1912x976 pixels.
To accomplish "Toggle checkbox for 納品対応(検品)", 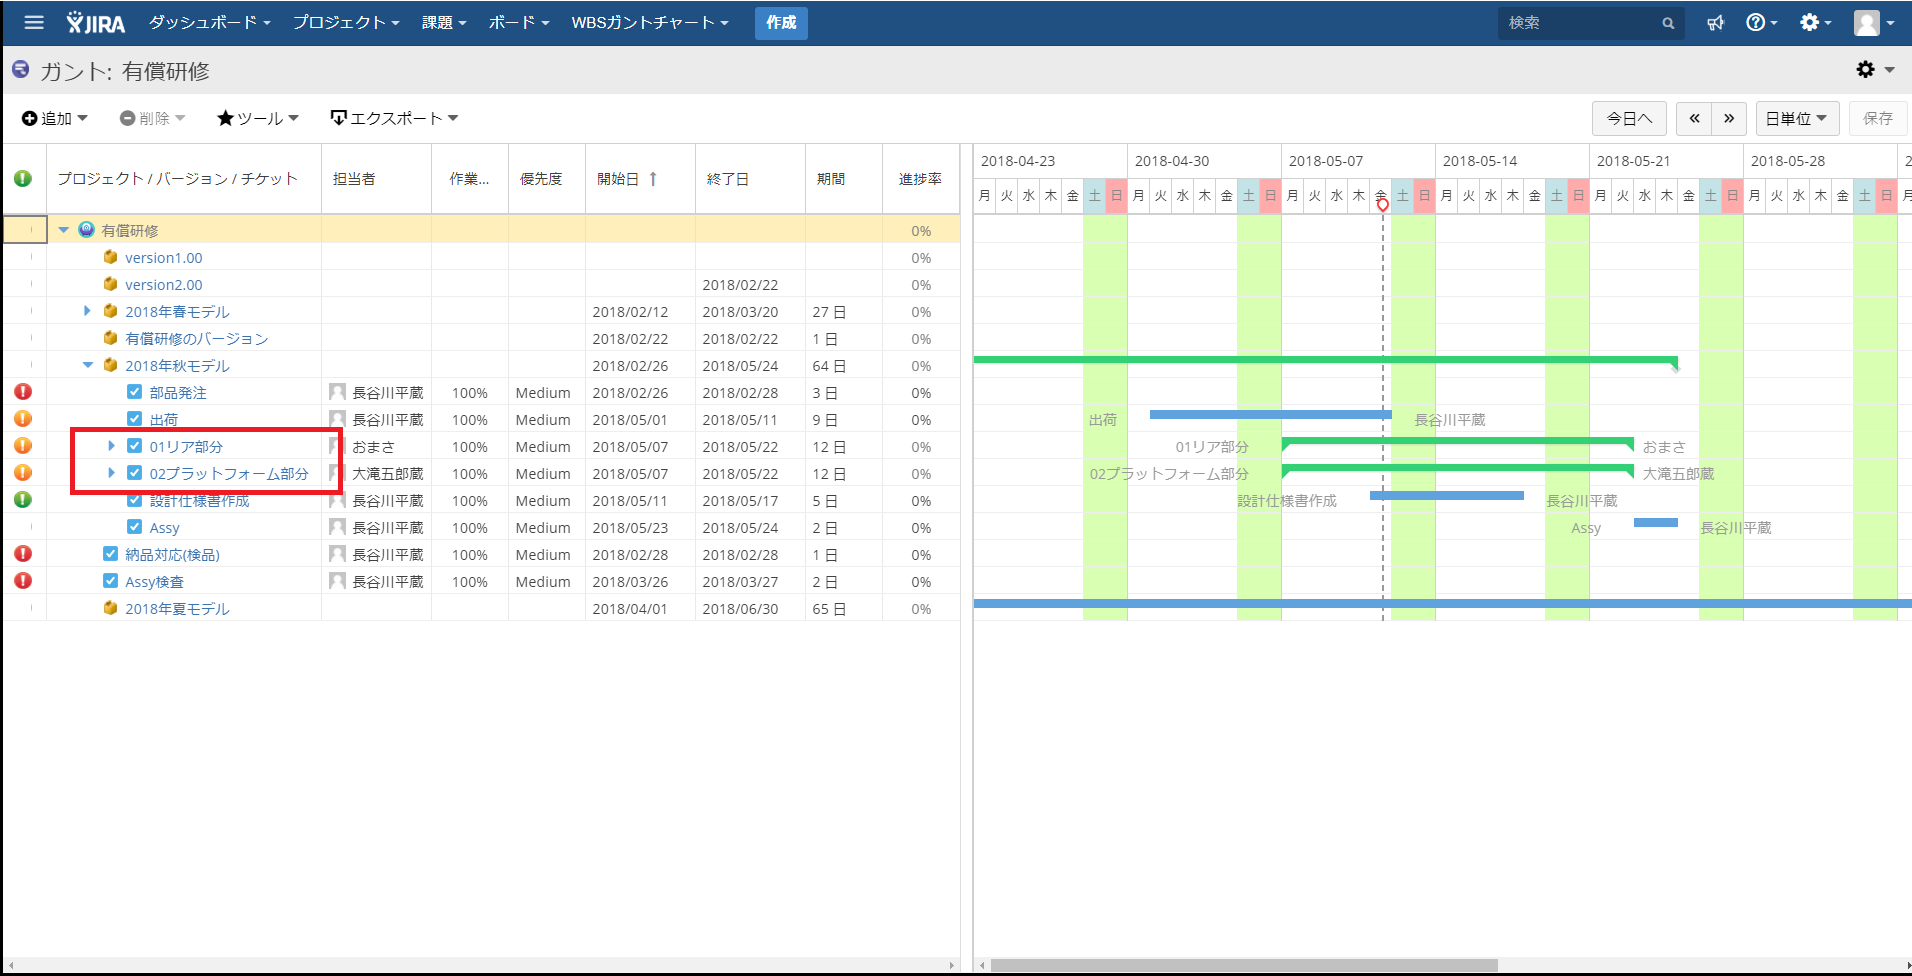I will 111,554.
